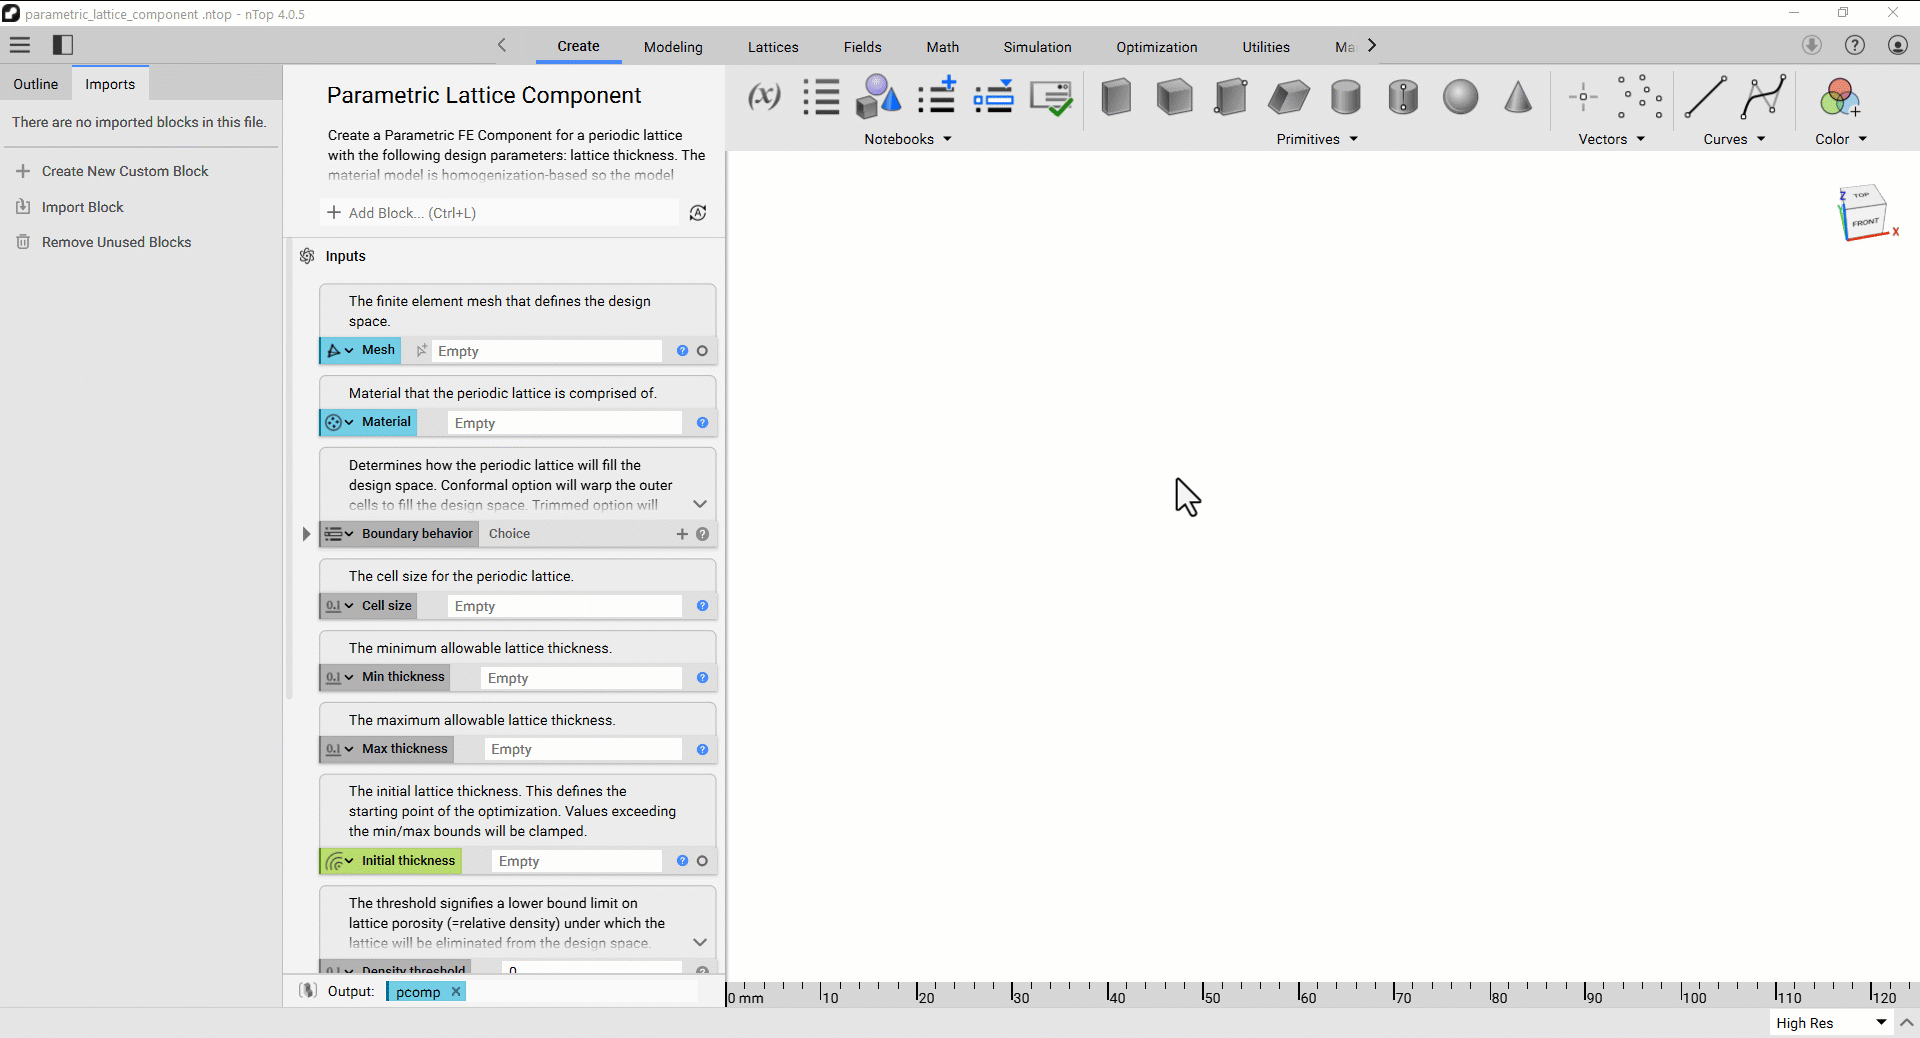Show next ribbon tabs with right chevron
Image resolution: width=1920 pixels, height=1038 pixels.
coord(1372,45)
